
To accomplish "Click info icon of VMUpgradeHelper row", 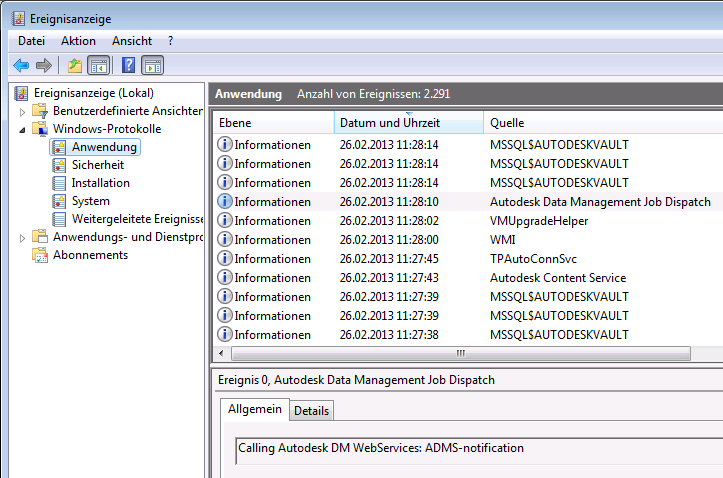I will pos(225,220).
